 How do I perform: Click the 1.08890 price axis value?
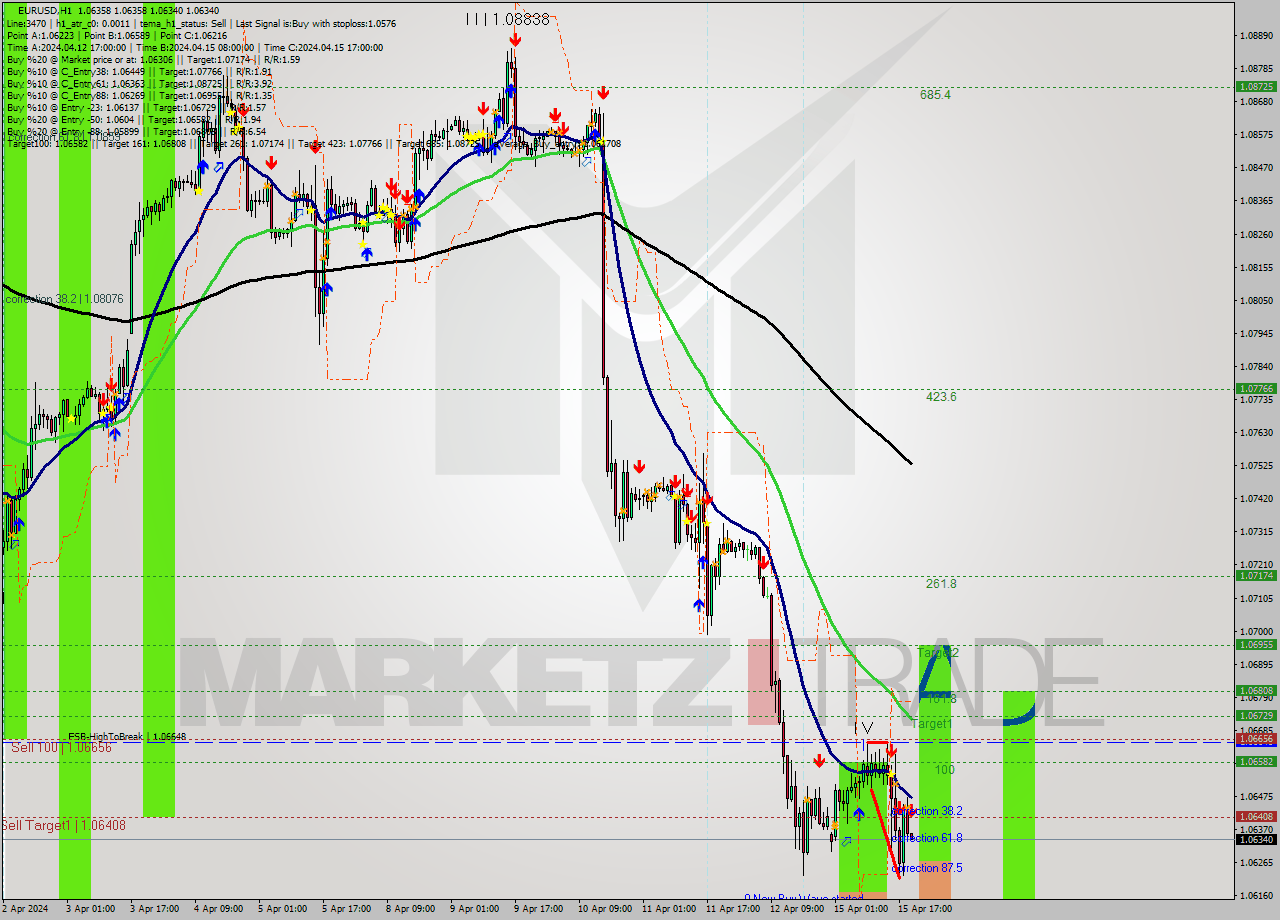[1256, 36]
